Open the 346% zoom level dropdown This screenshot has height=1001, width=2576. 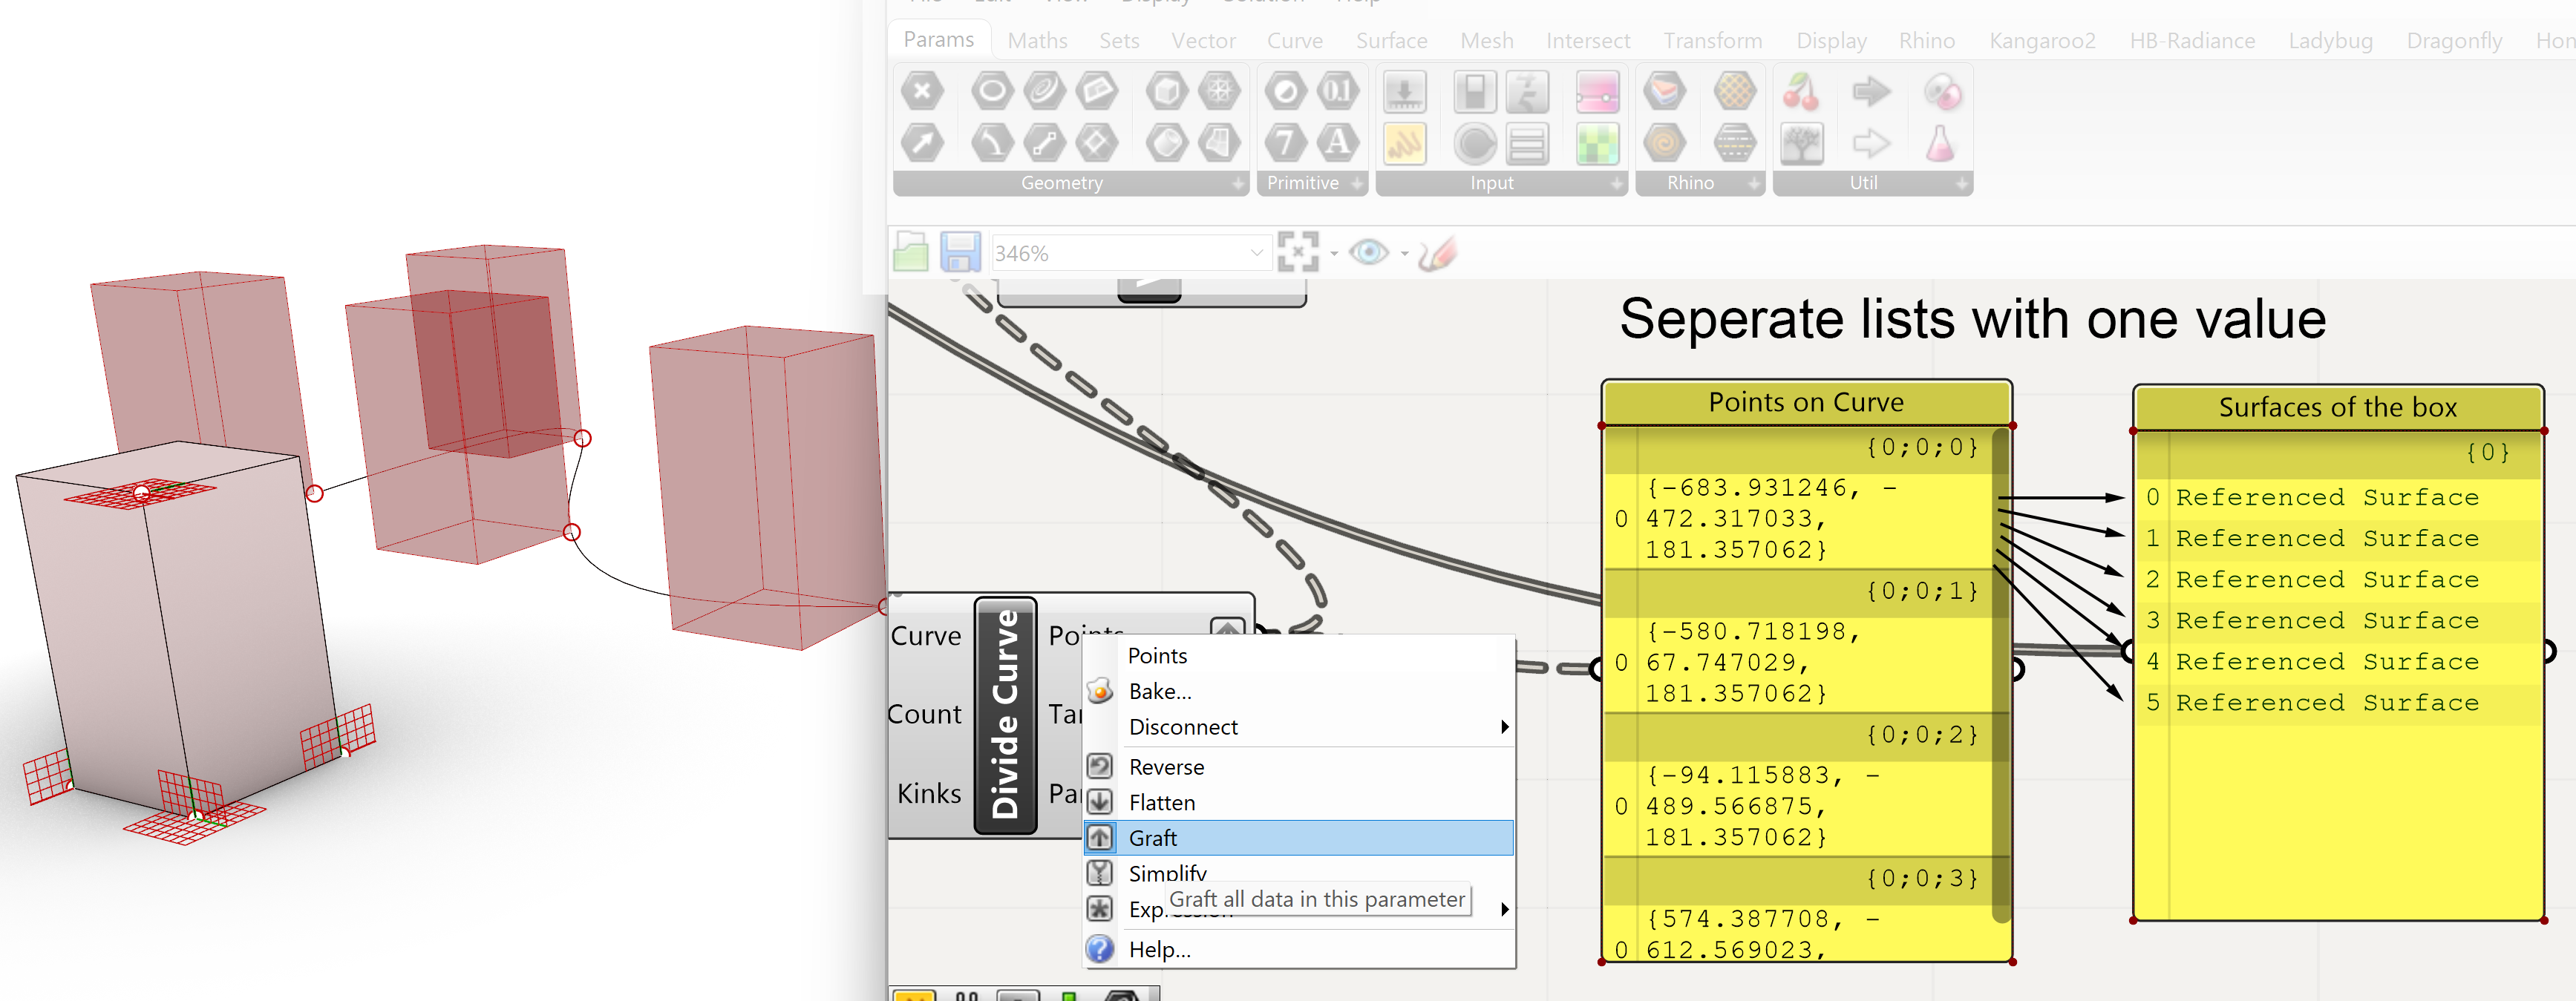(1256, 253)
